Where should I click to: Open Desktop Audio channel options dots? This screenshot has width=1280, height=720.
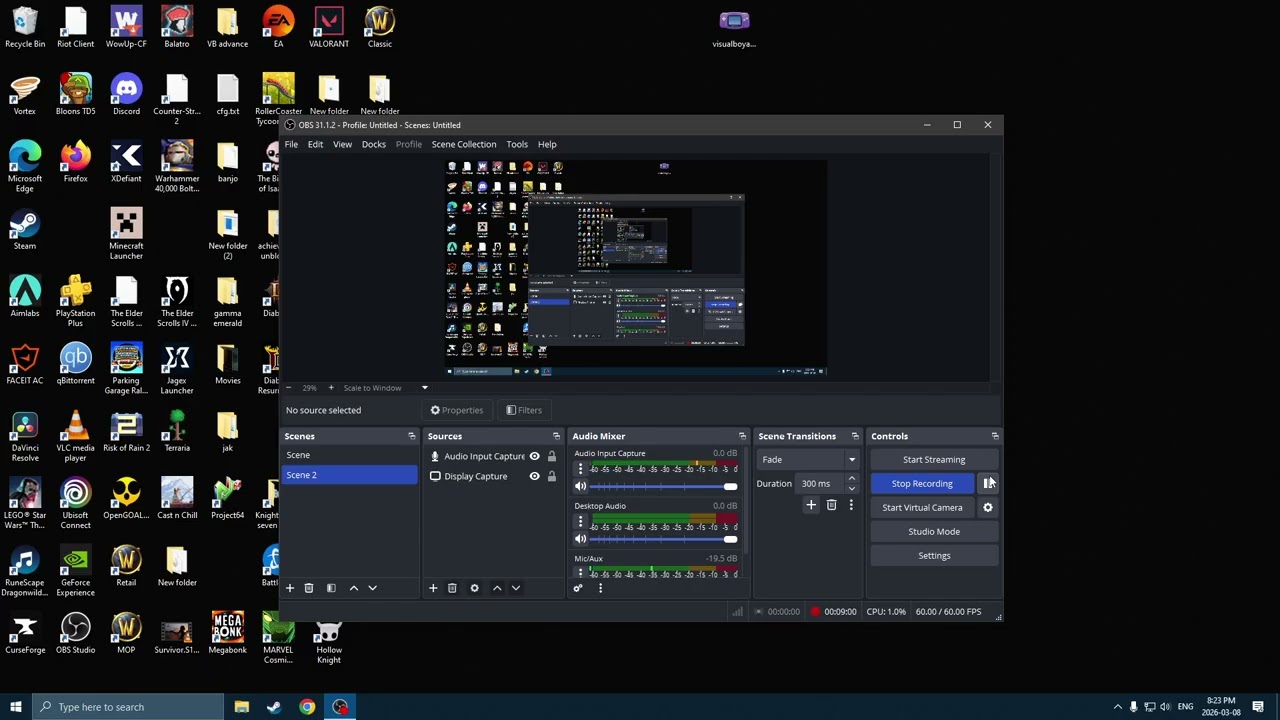tap(580, 521)
